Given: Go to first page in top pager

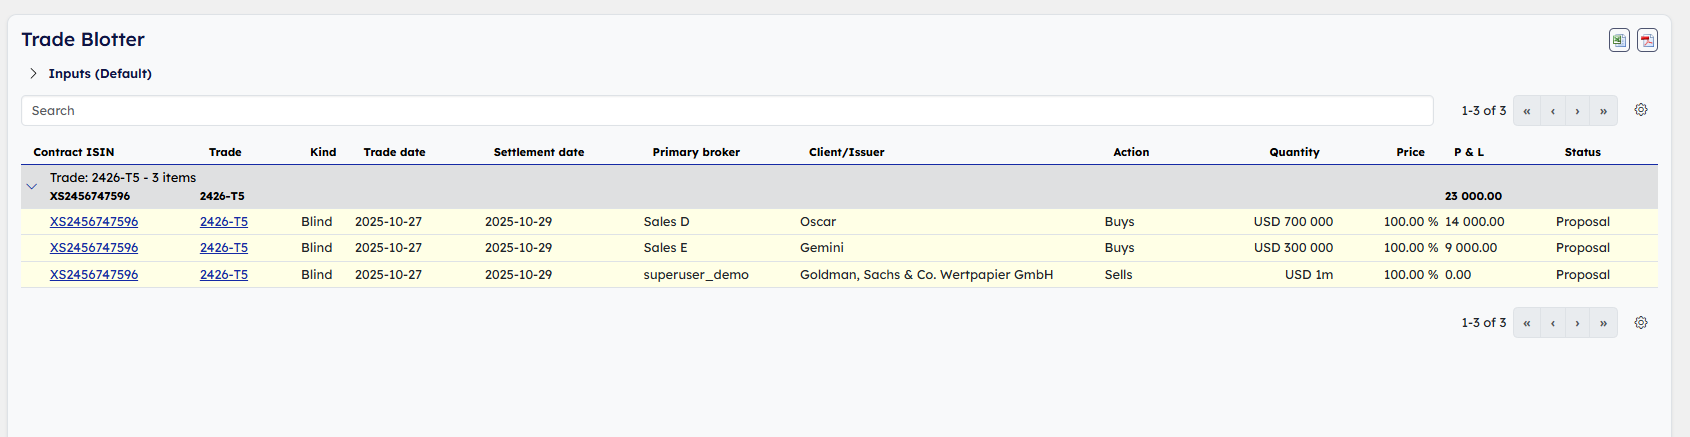Looking at the screenshot, I should point(1527,111).
